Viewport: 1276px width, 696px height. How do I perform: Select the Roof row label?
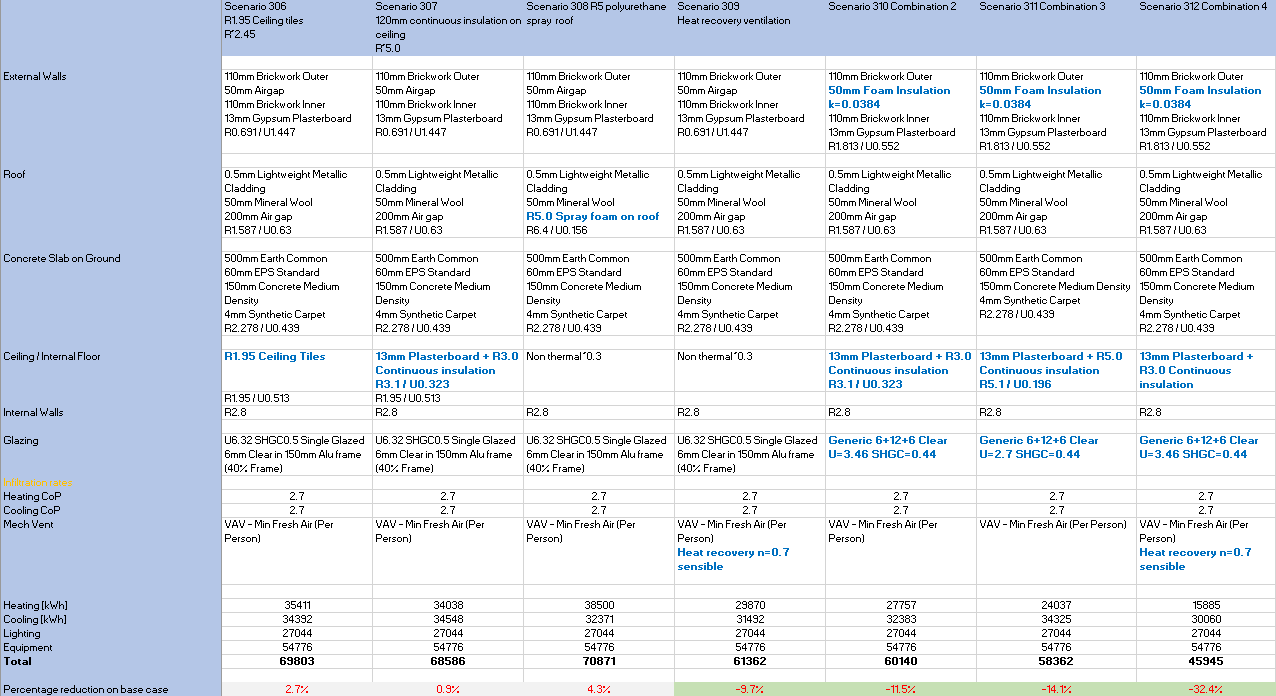(x=16, y=174)
